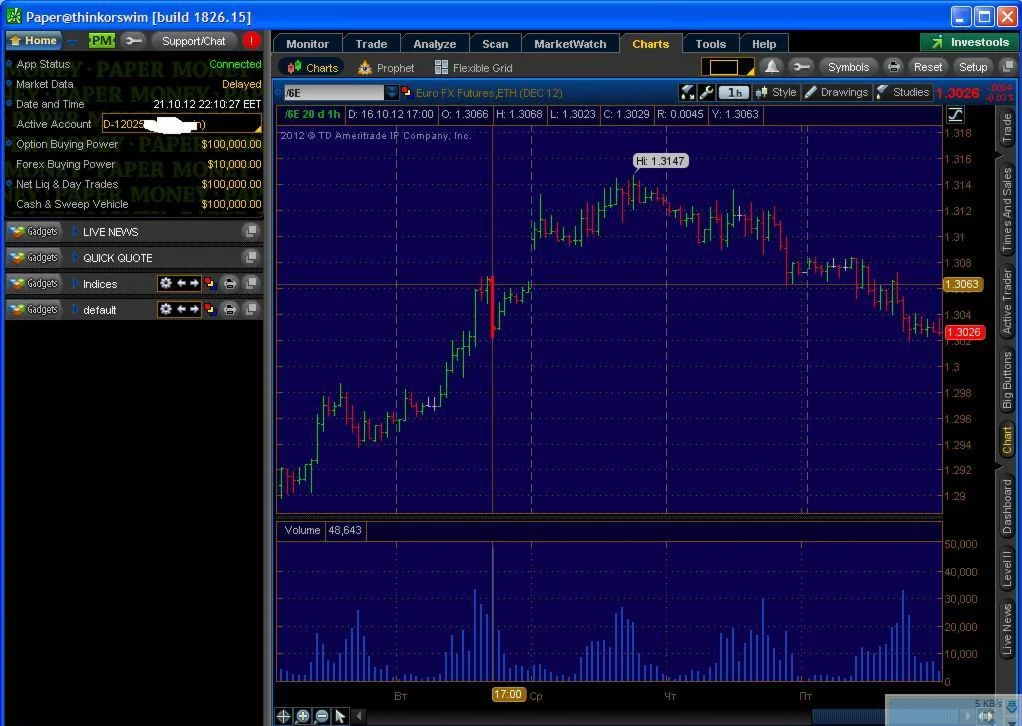This screenshot has height=726, width=1022.
Task: Switch to Flexible Grid view
Action: (x=474, y=68)
